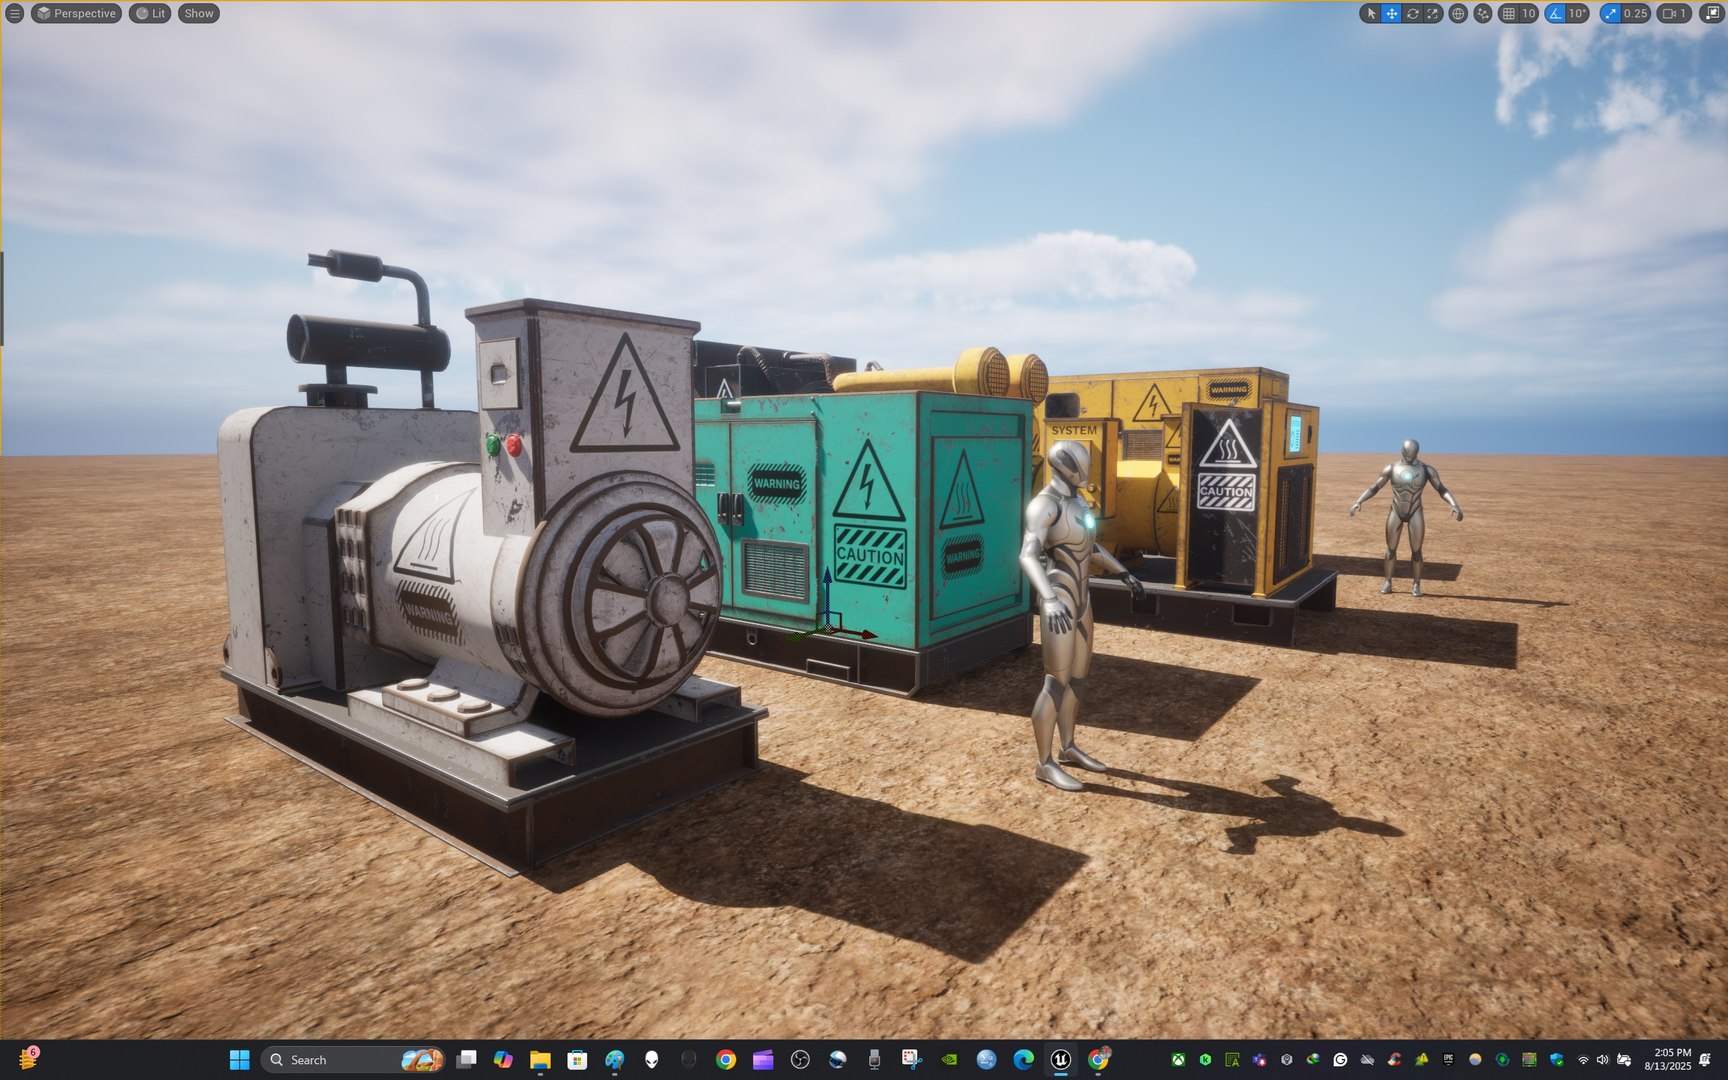
Task: Open the Grammarly G tray icon
Action: 1340,1060
